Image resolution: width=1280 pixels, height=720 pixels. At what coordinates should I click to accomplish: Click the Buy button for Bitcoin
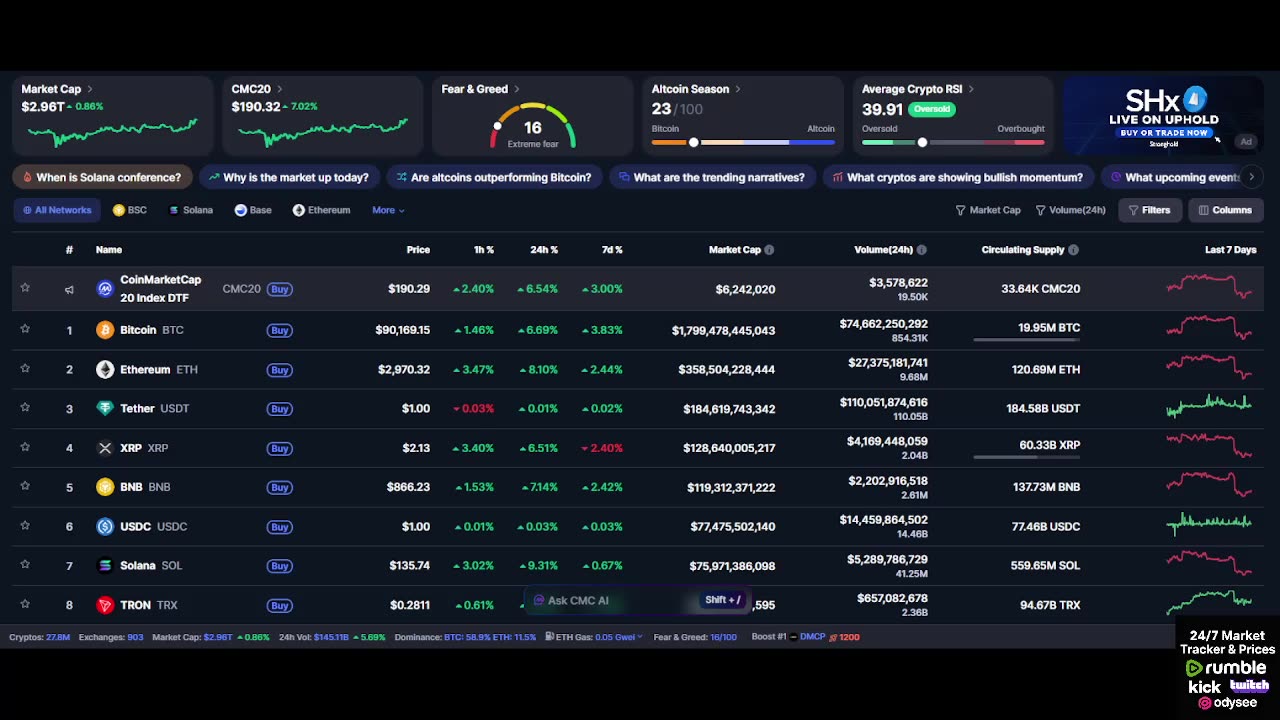280,330
